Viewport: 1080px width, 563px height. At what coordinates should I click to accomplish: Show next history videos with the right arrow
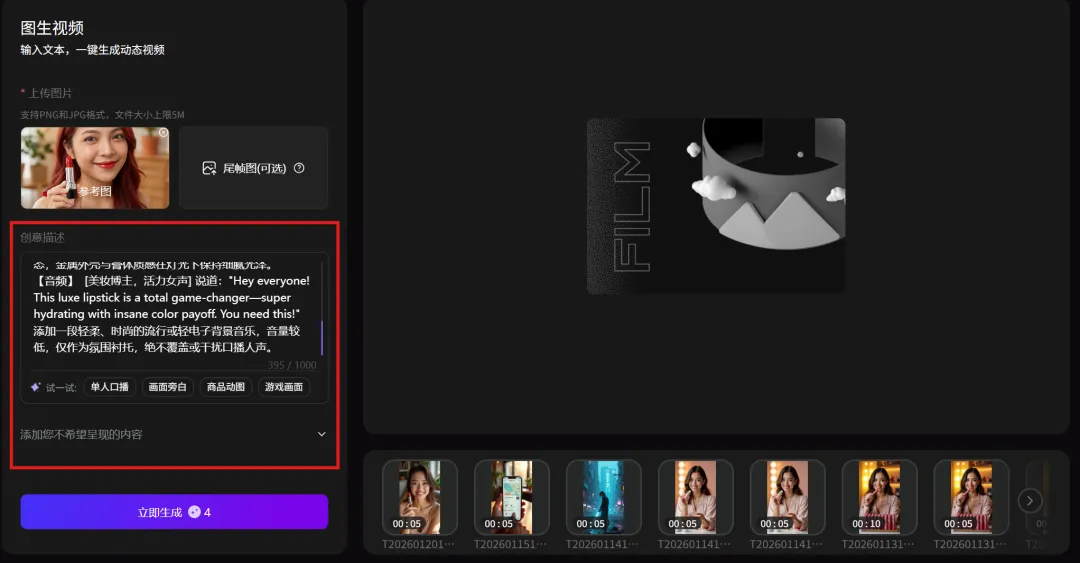1030,501
